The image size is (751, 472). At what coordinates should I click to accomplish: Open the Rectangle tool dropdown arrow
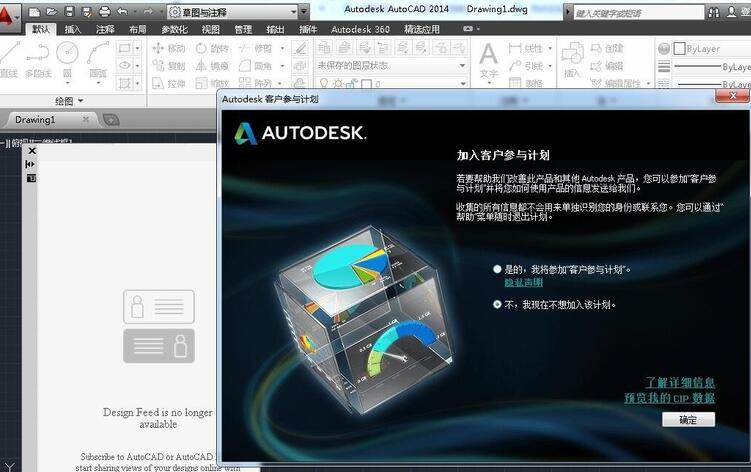coord(137,48)
